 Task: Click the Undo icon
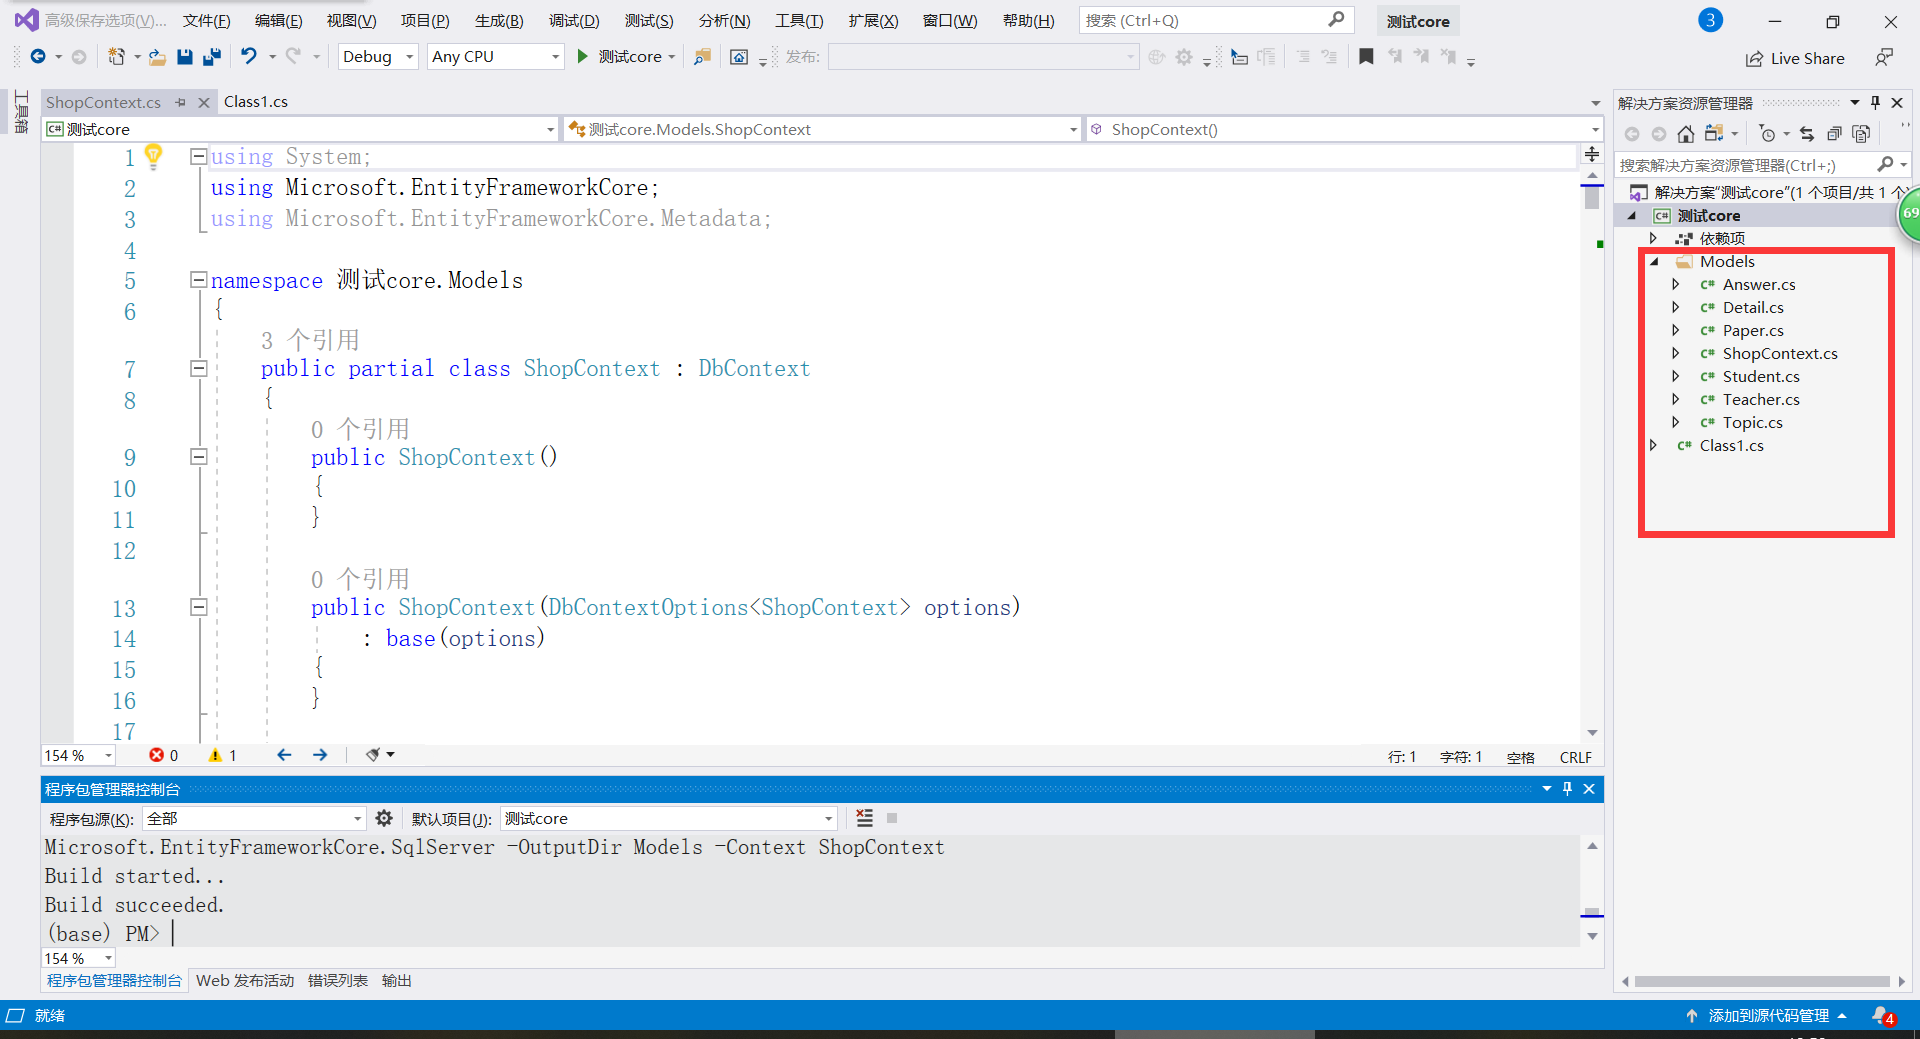(x=249, y=57)
